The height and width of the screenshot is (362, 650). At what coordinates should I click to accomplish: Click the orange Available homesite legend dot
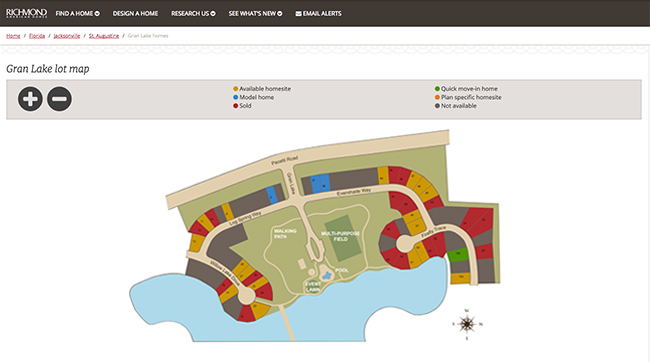click(235, 89)
